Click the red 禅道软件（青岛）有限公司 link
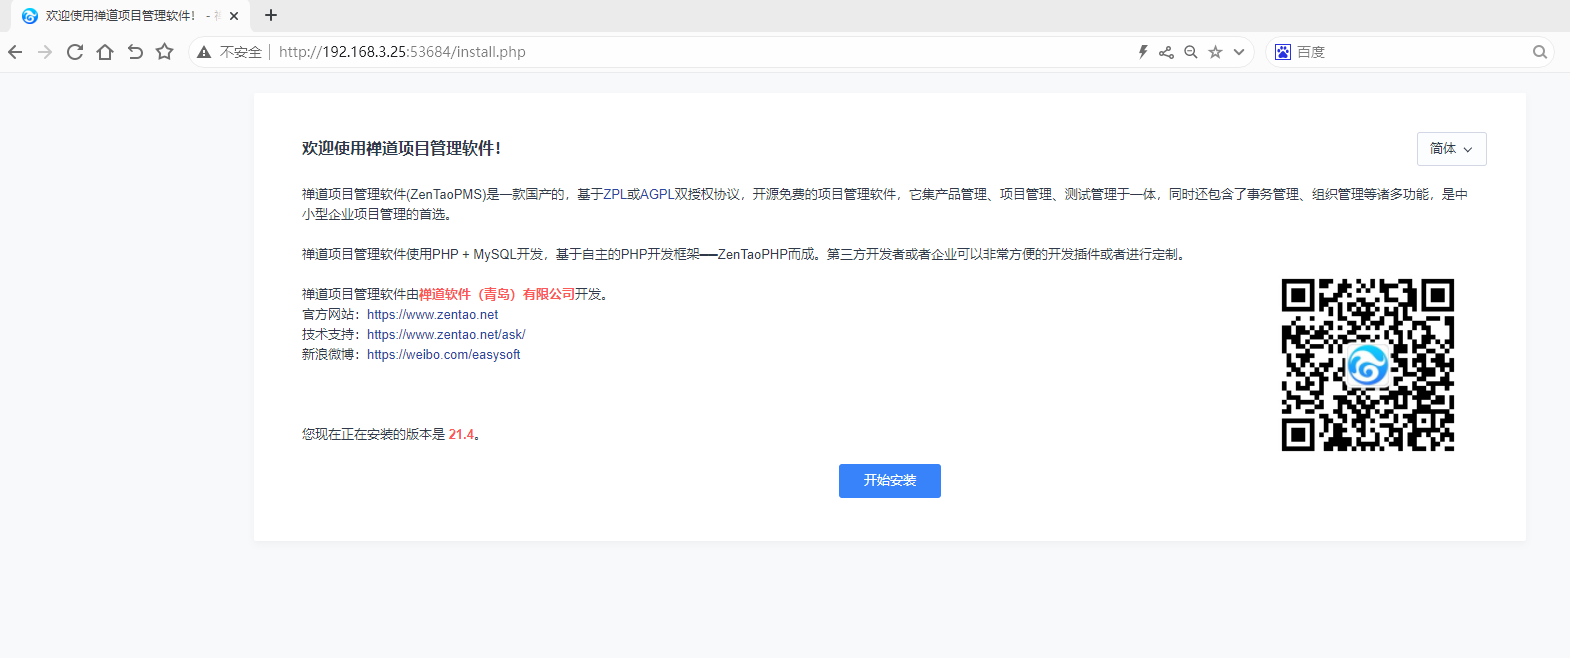This screenshot has height=658, width=1570. click(497, 294)
